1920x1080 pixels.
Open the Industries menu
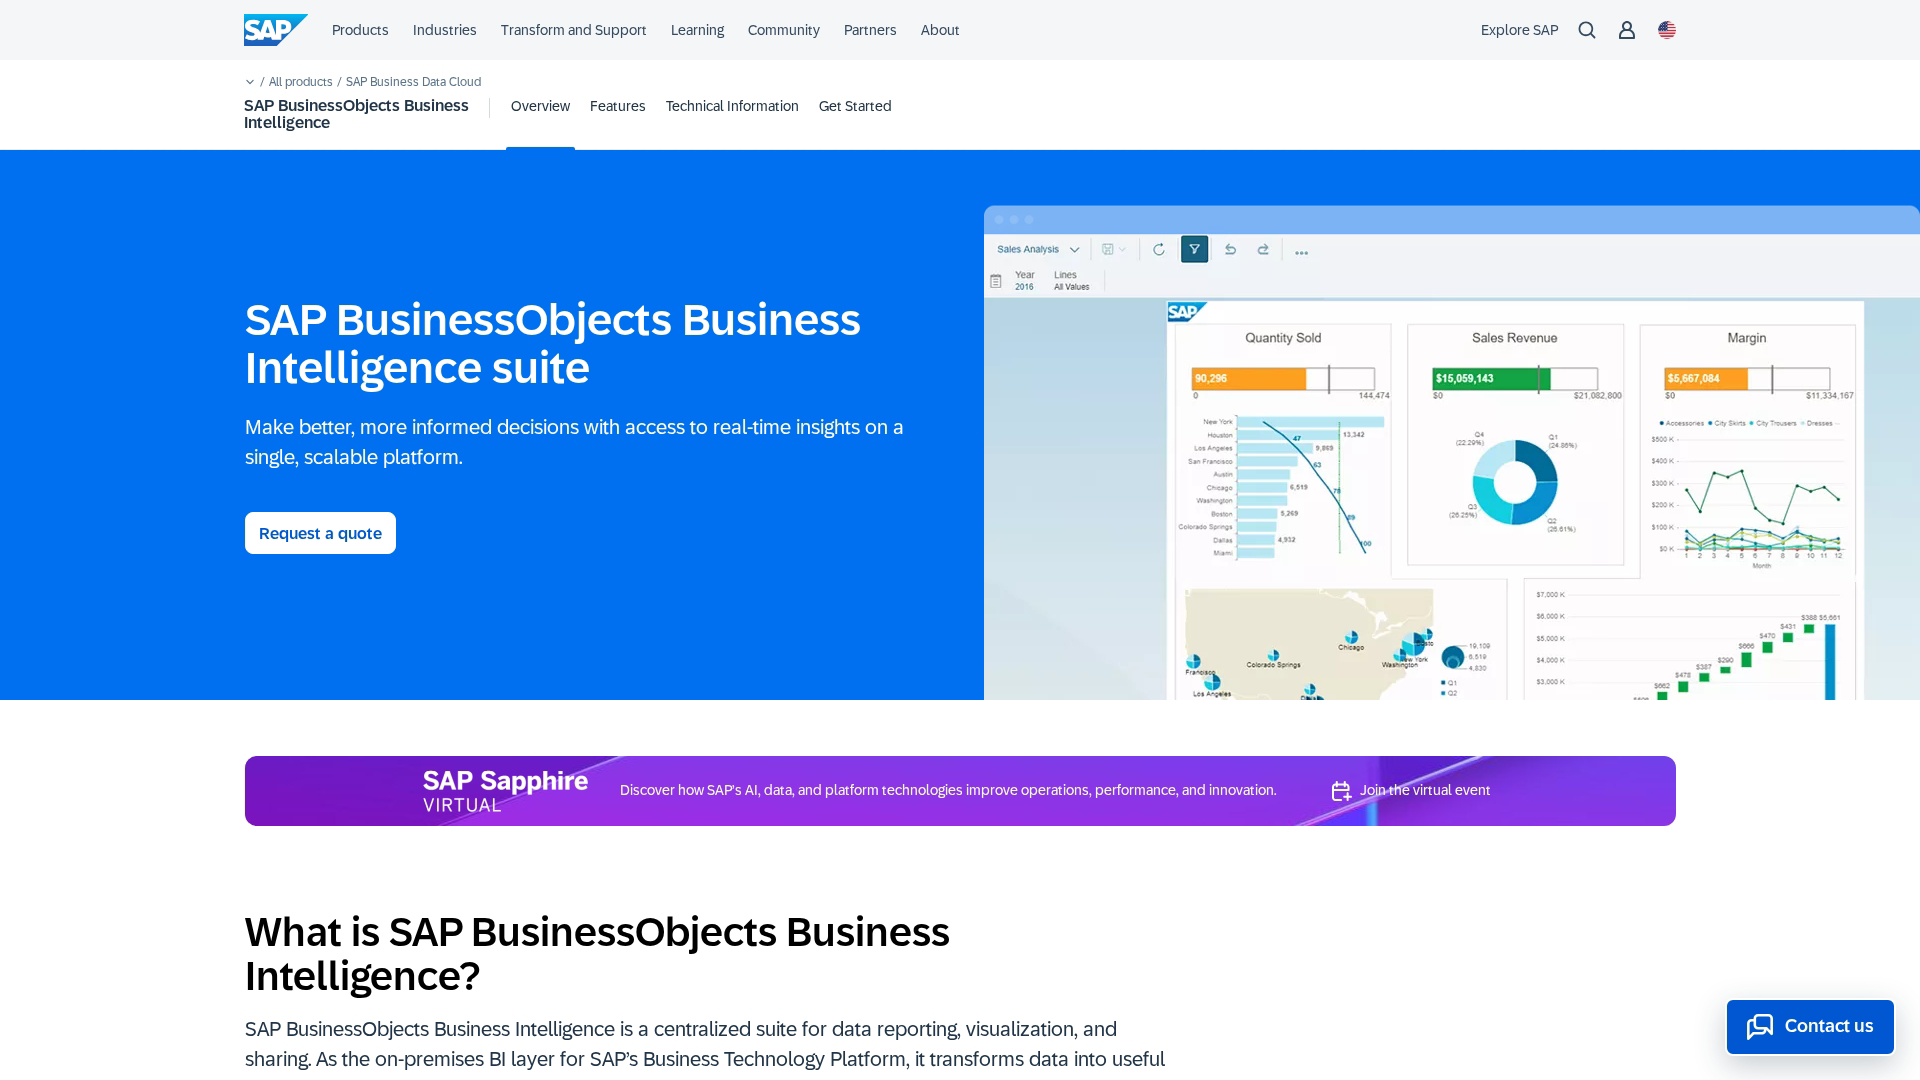(x=444, y=30)
